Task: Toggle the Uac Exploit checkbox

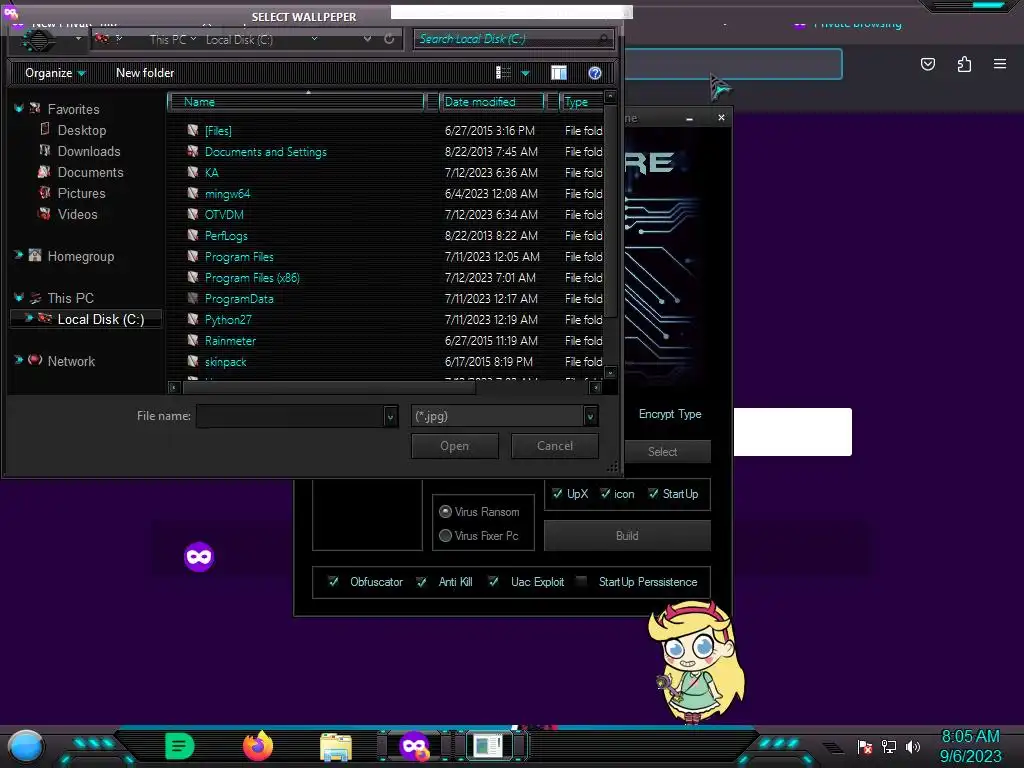Action: [494, 581]
